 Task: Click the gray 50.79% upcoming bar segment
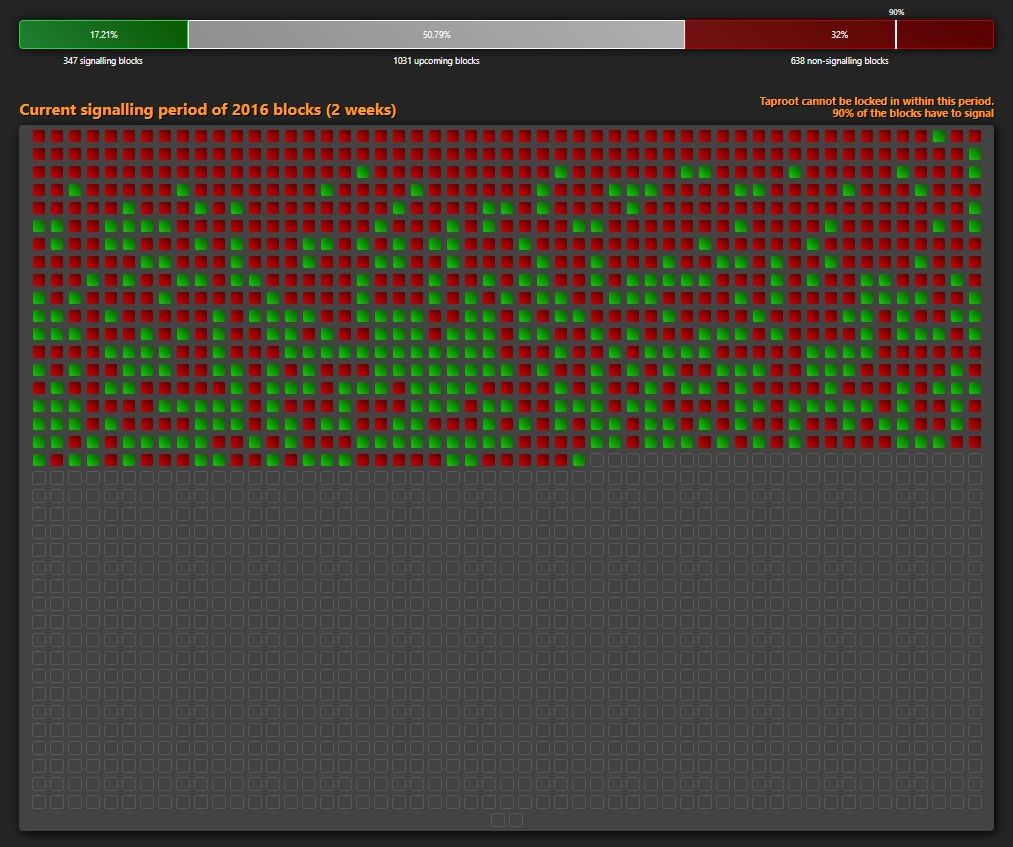tap(436, 34)
